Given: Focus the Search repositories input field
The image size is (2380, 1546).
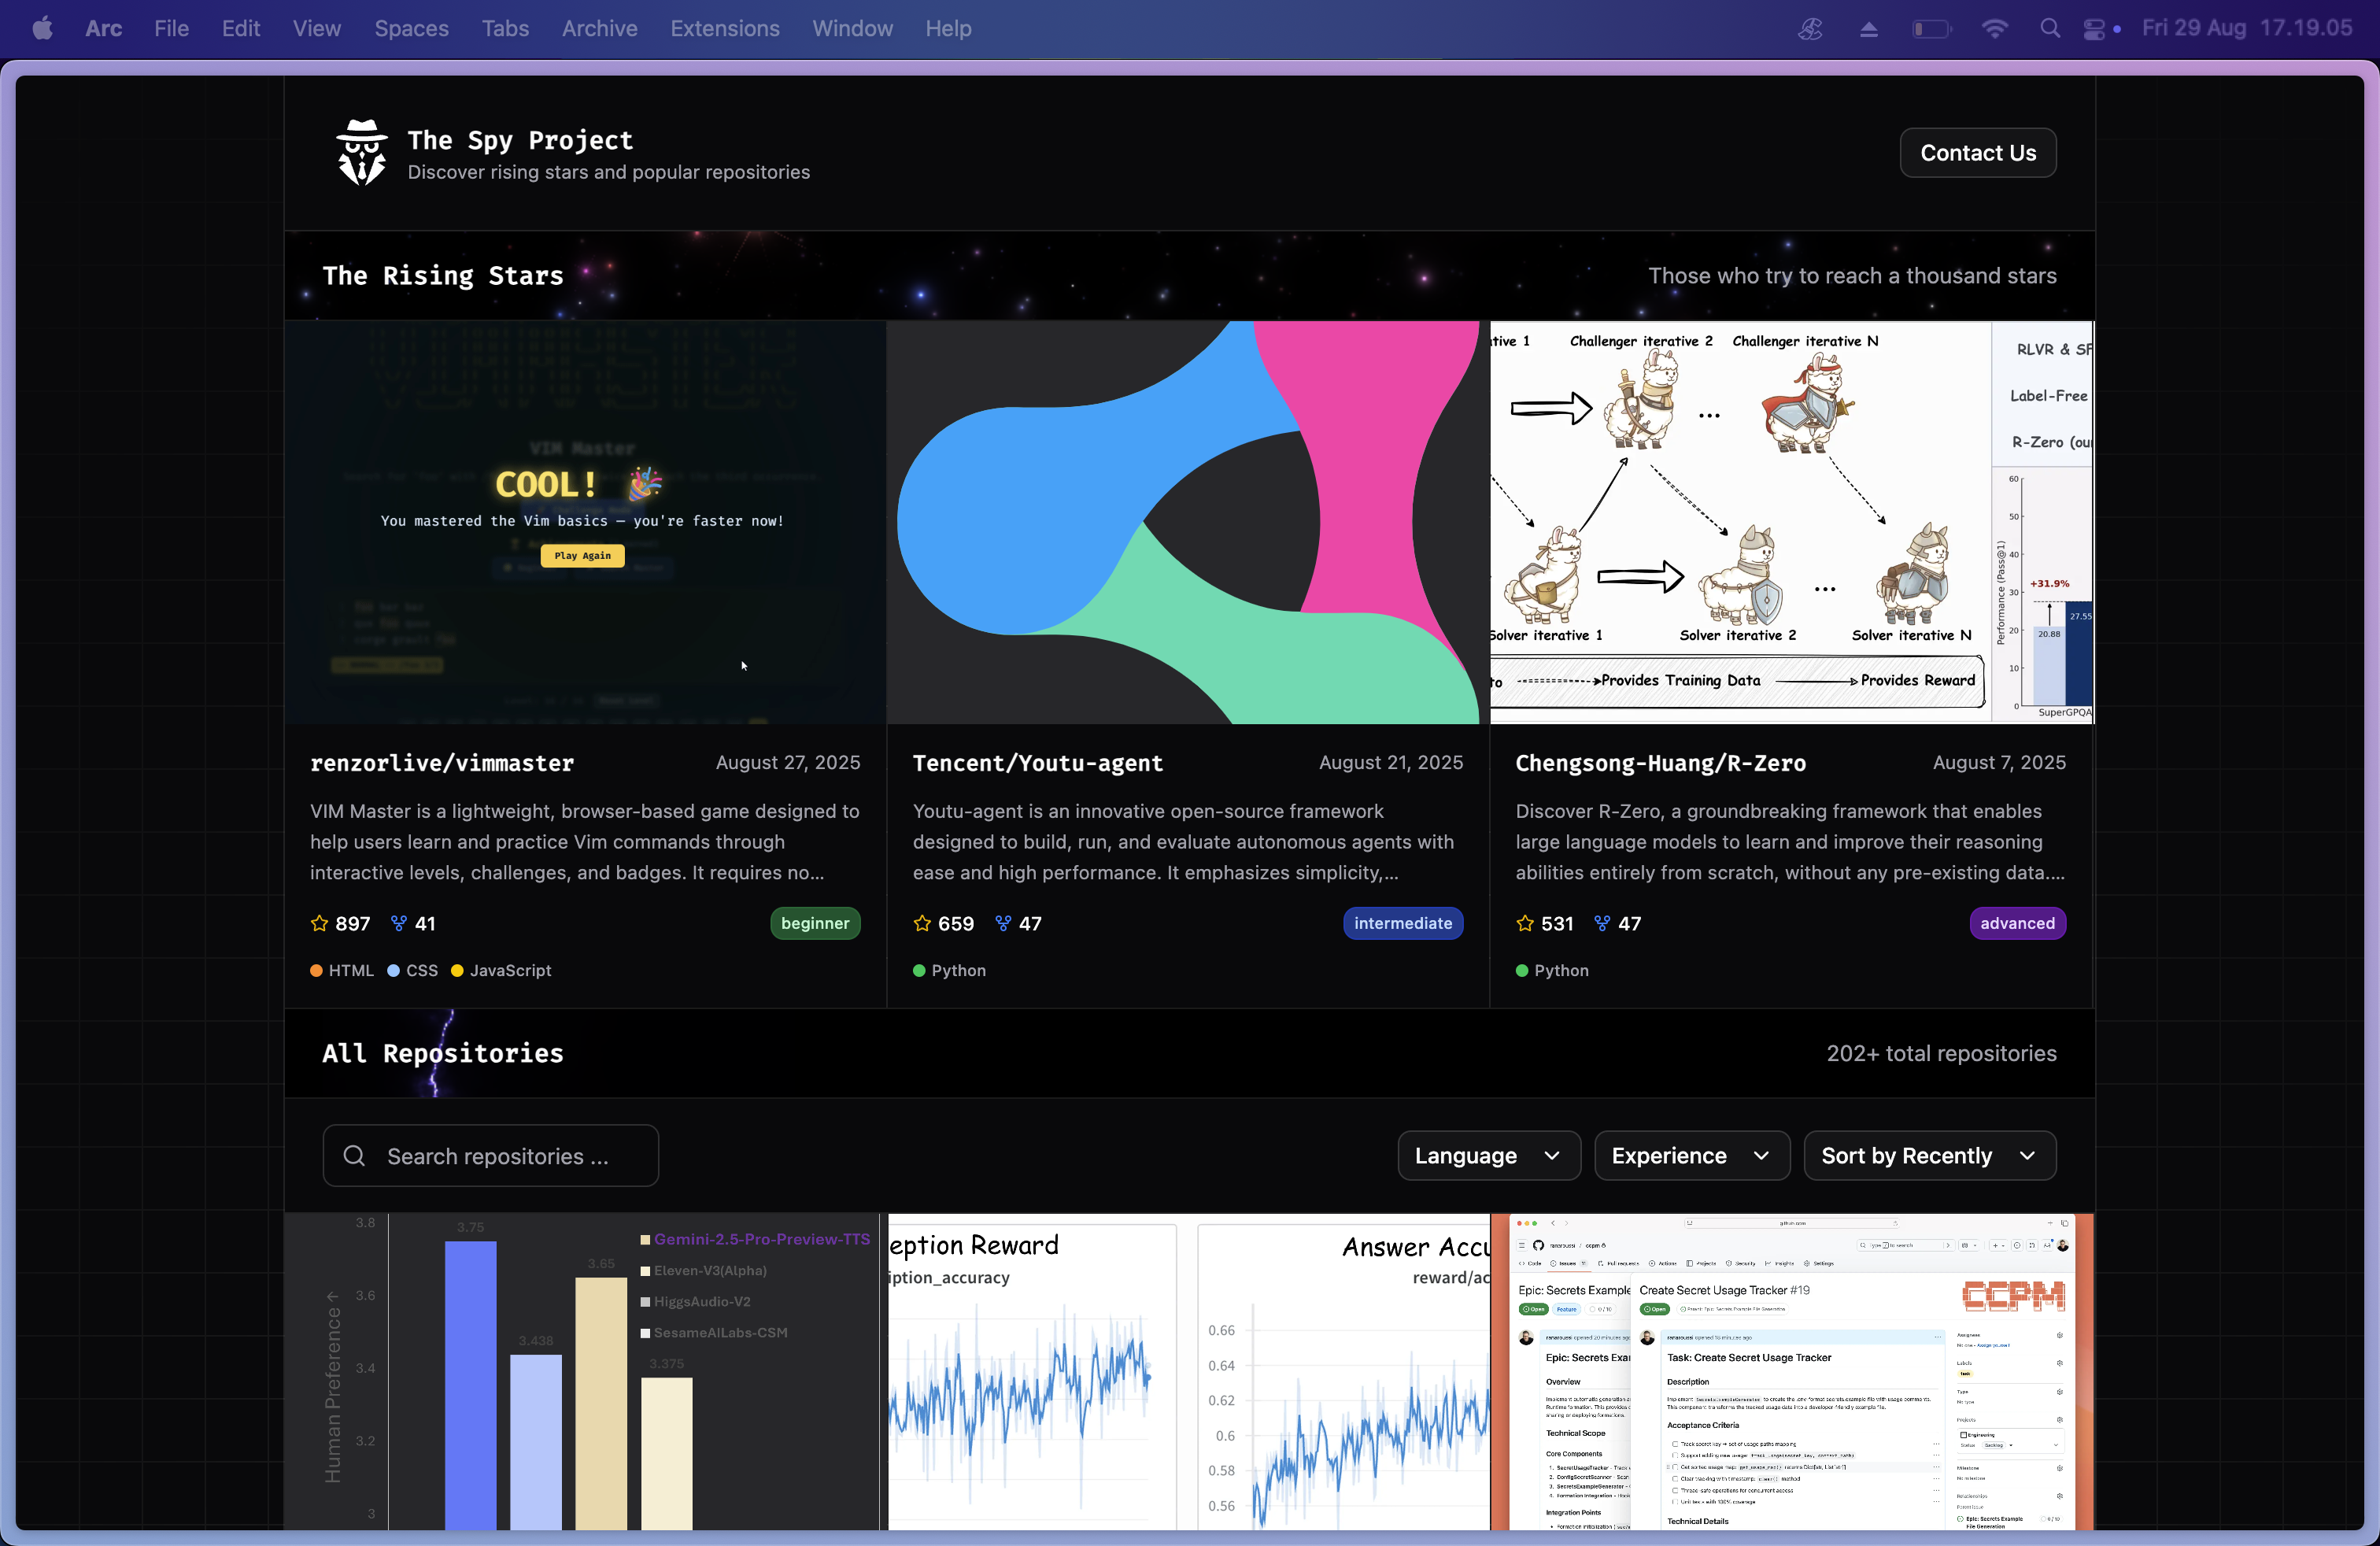Looking at the screenshot, I should [x=490, y=1156].
